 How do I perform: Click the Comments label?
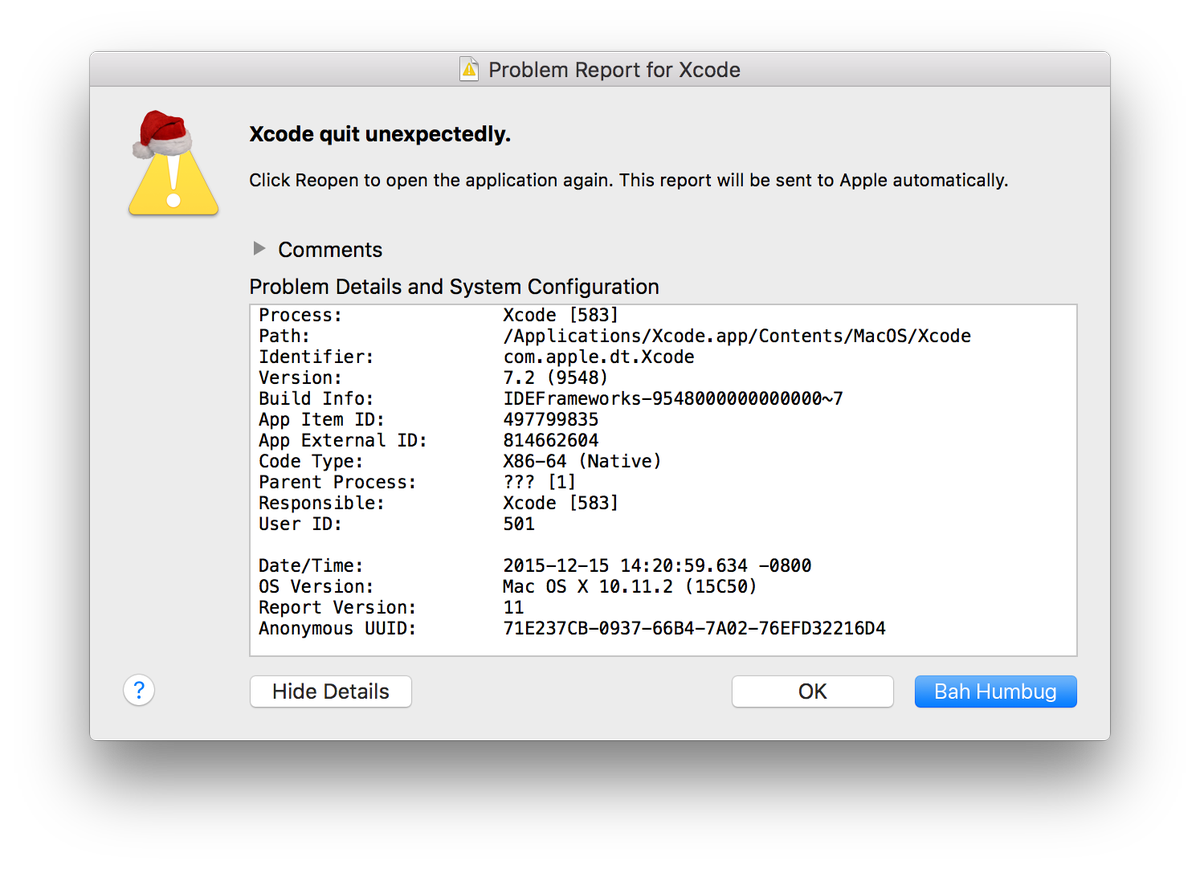pyautogui.click(x=330, y=250)
